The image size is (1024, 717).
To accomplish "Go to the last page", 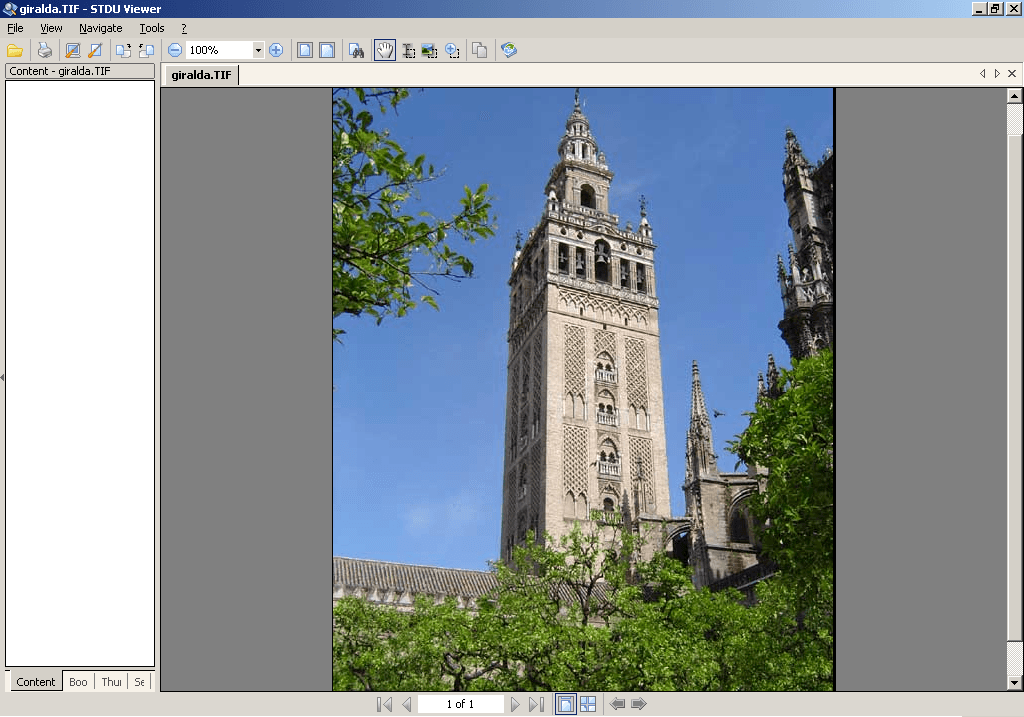I will 538,704.
